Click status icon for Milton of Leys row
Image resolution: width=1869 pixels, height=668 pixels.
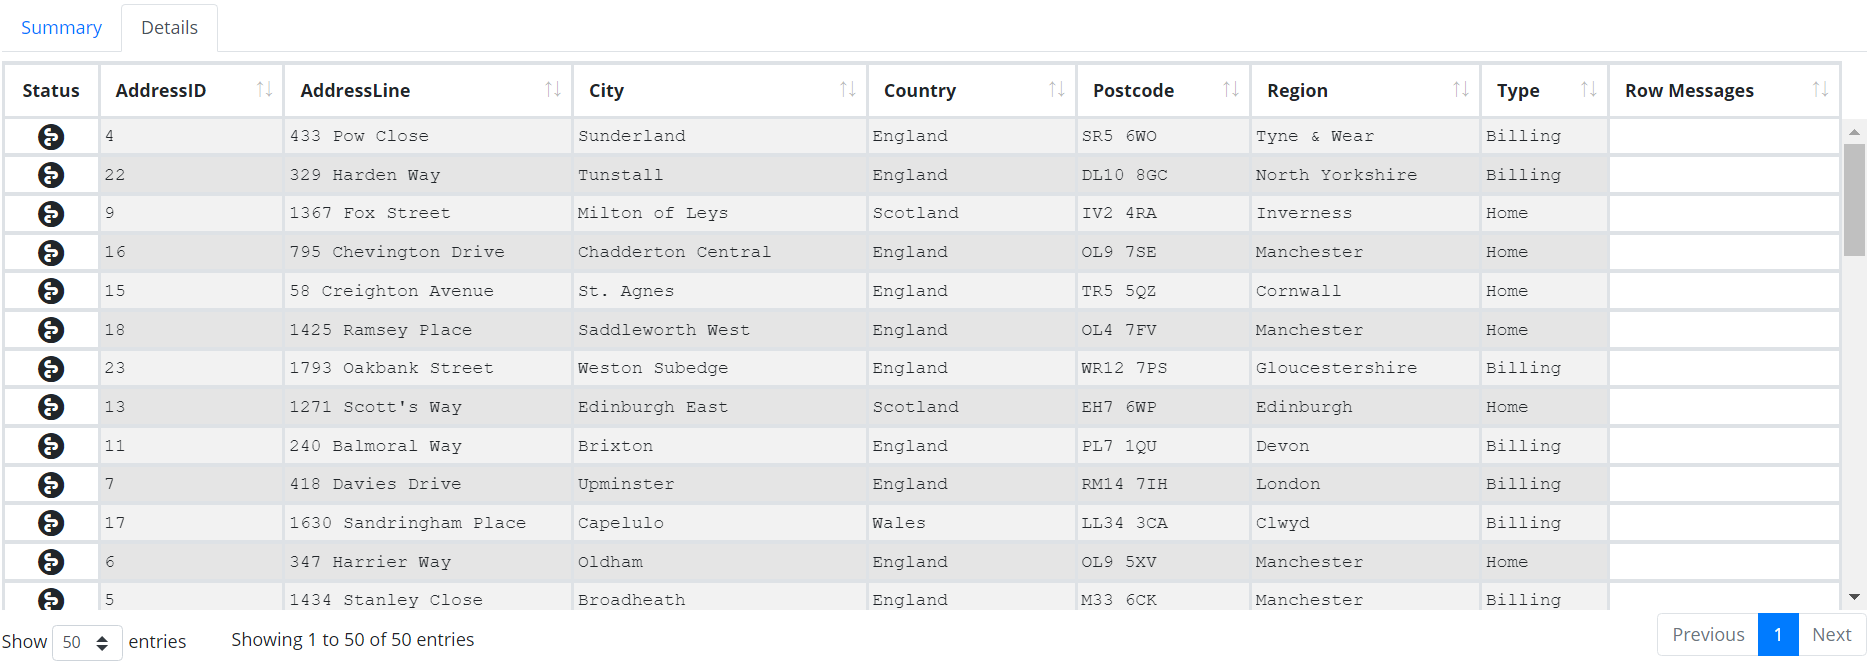(x=51, y=214)
